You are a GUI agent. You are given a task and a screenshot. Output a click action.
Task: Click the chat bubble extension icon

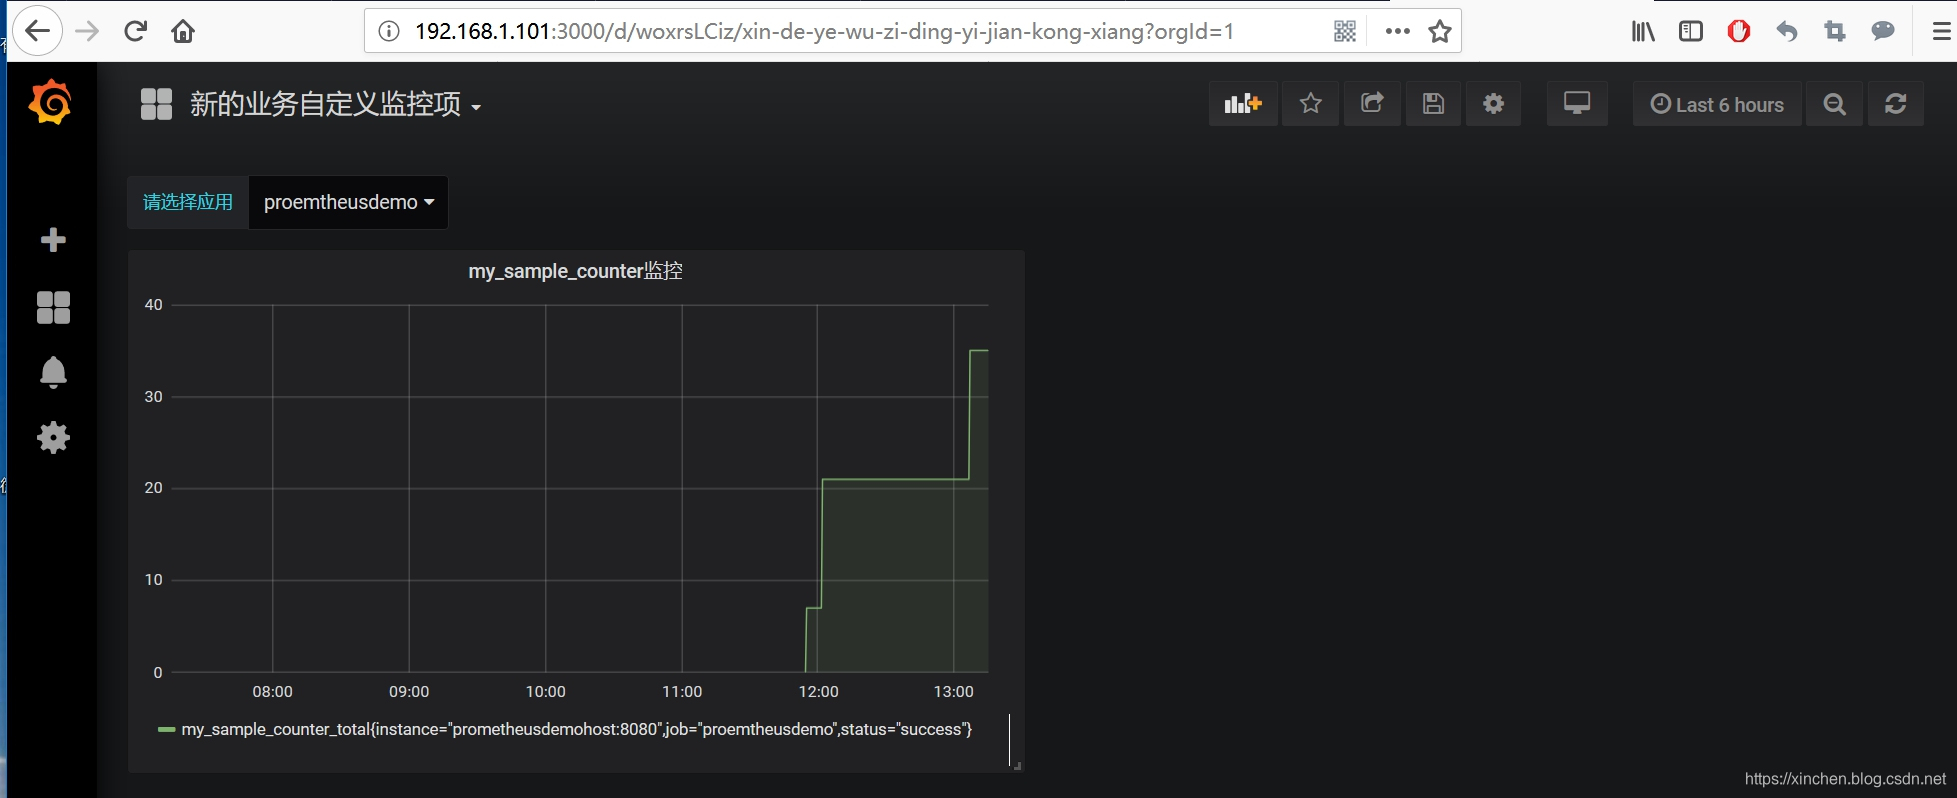(x=1883, y=31)
